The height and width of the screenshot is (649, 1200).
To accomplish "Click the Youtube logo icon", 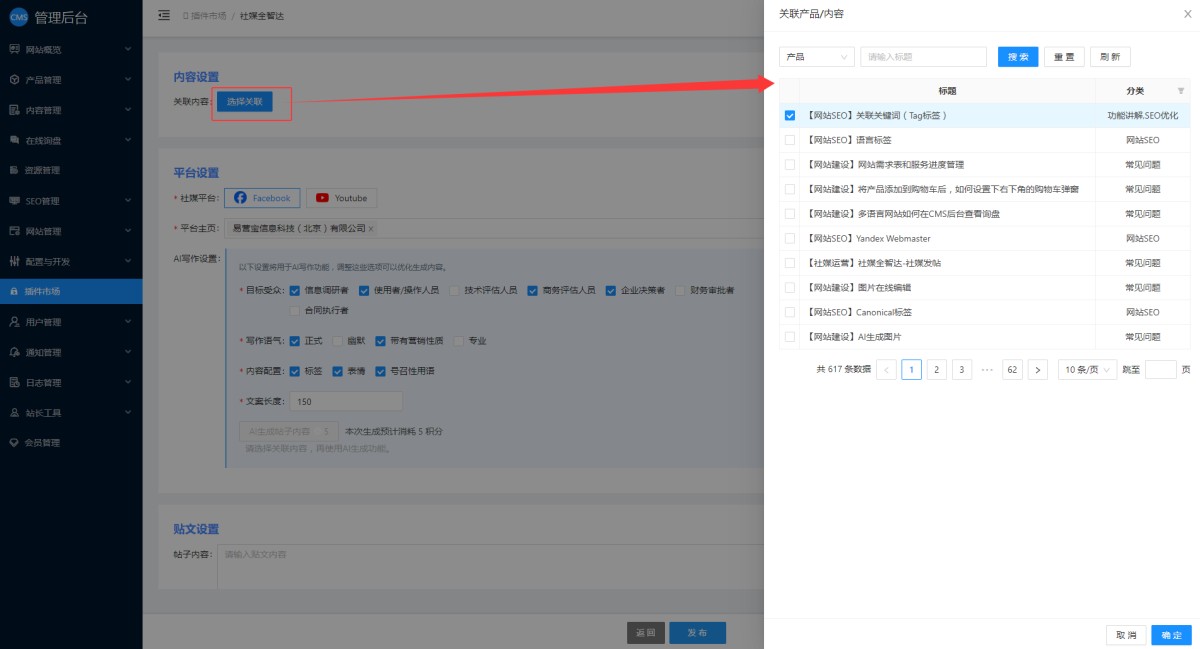I will pyautogui.click(x=323, y=198).
